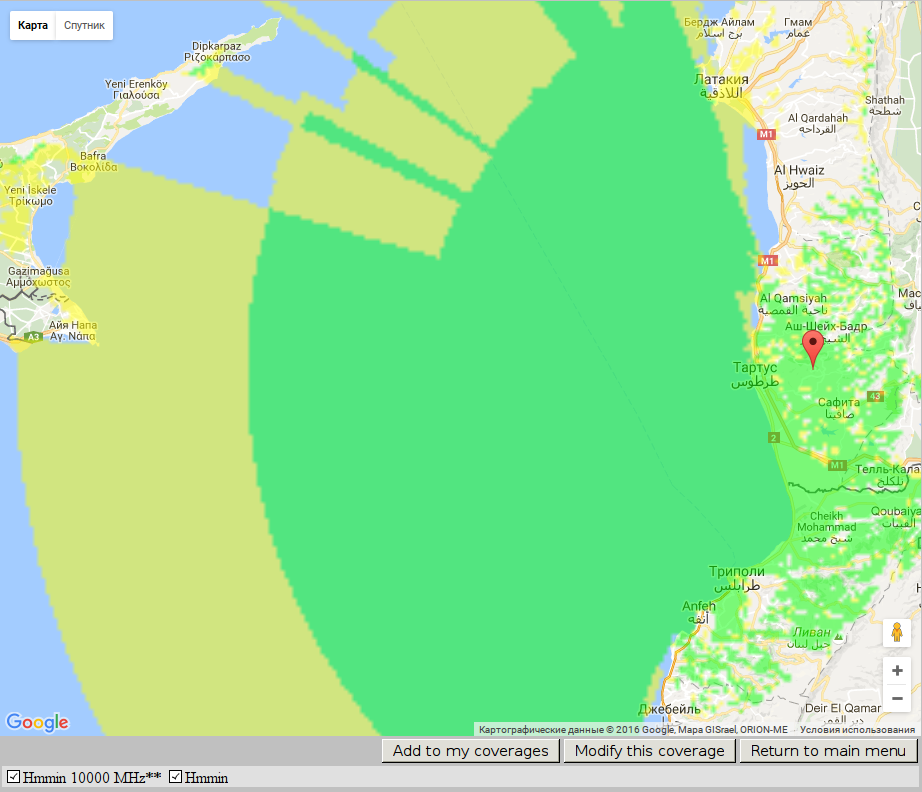Click the red location marker pin
Screen dimensions: 922x792
813,347
